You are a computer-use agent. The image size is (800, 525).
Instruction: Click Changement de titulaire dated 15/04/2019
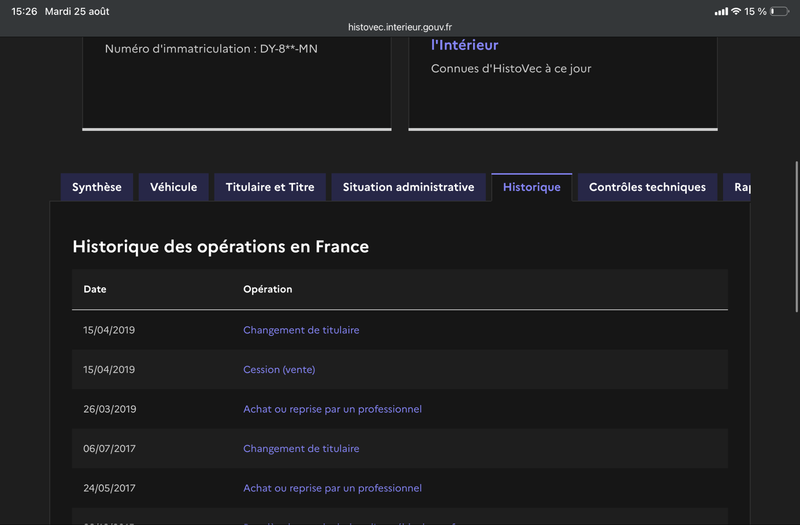click(x=301, y=330)
